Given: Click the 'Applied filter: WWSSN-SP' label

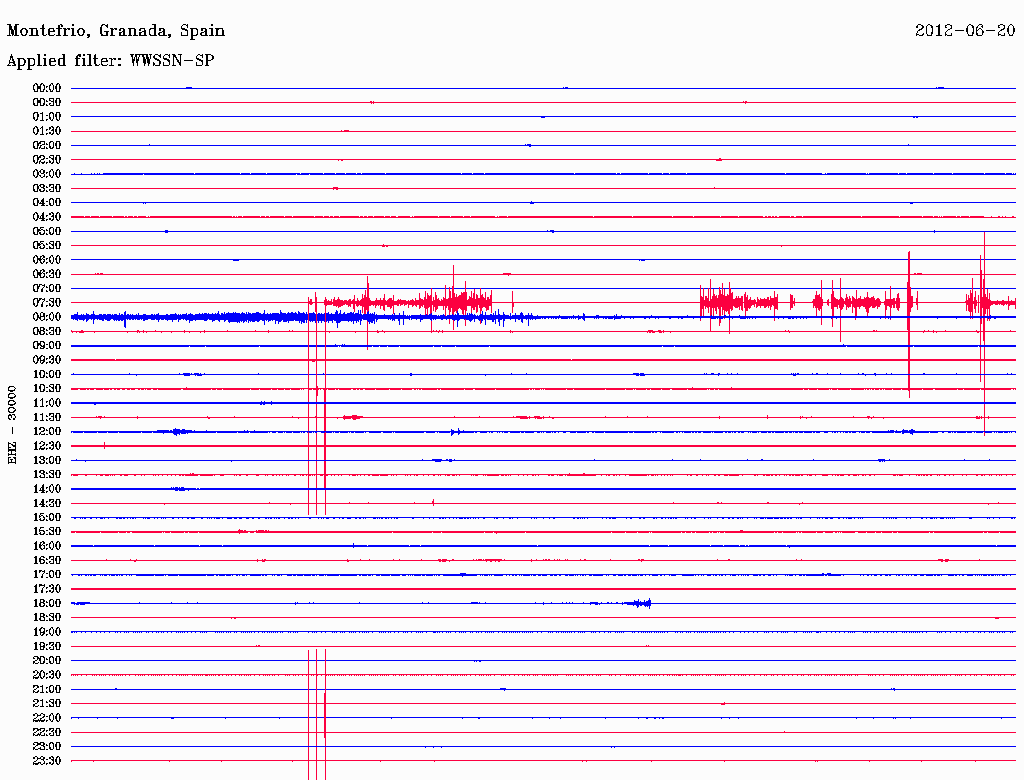Looking at the screenshot, I should click(x=110, y=61).
